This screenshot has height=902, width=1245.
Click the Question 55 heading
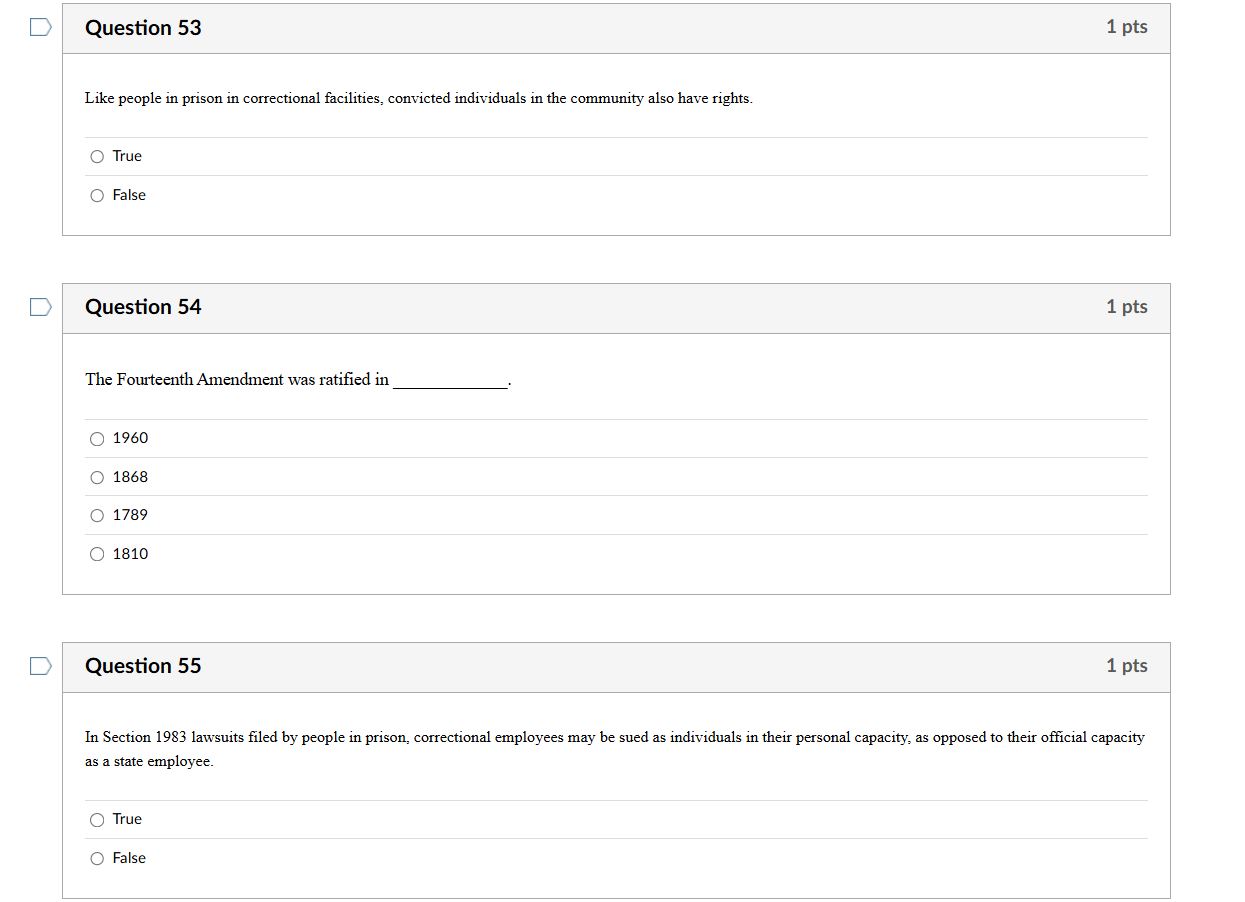[x=143, y=666]
